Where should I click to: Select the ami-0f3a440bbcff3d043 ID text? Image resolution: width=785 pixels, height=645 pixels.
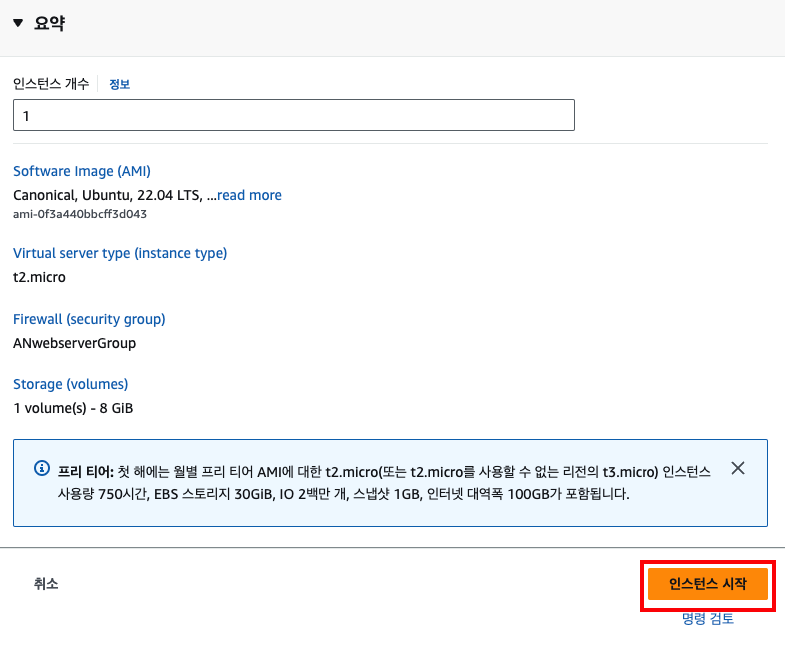(x=80, y=214)
